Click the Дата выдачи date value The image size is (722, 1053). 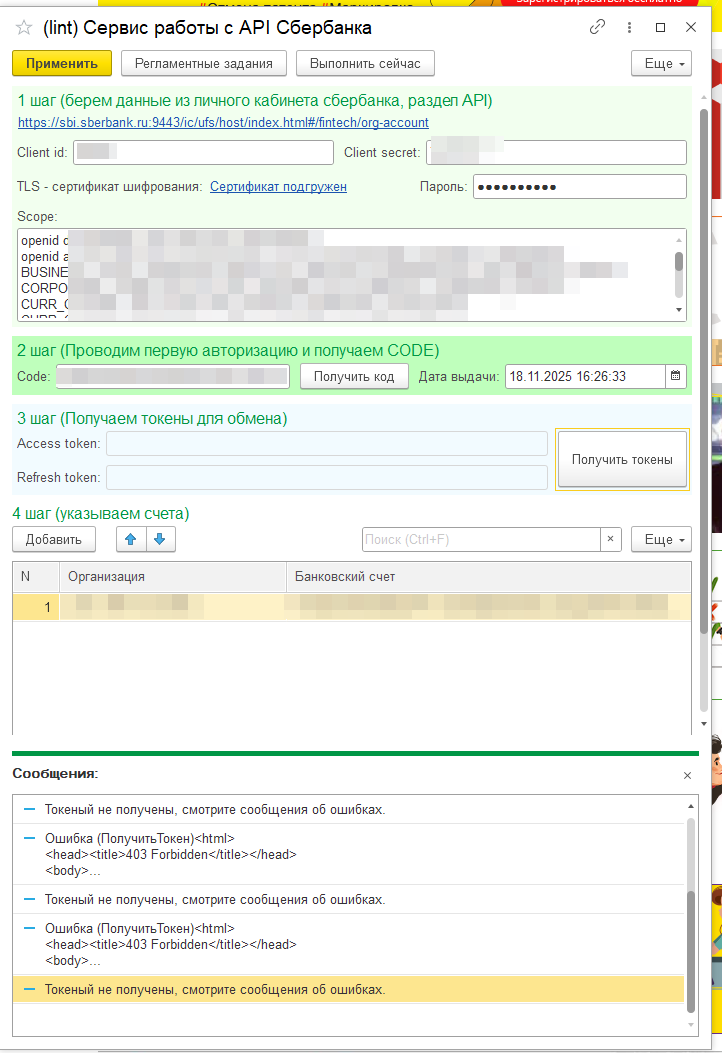(585, 376)
